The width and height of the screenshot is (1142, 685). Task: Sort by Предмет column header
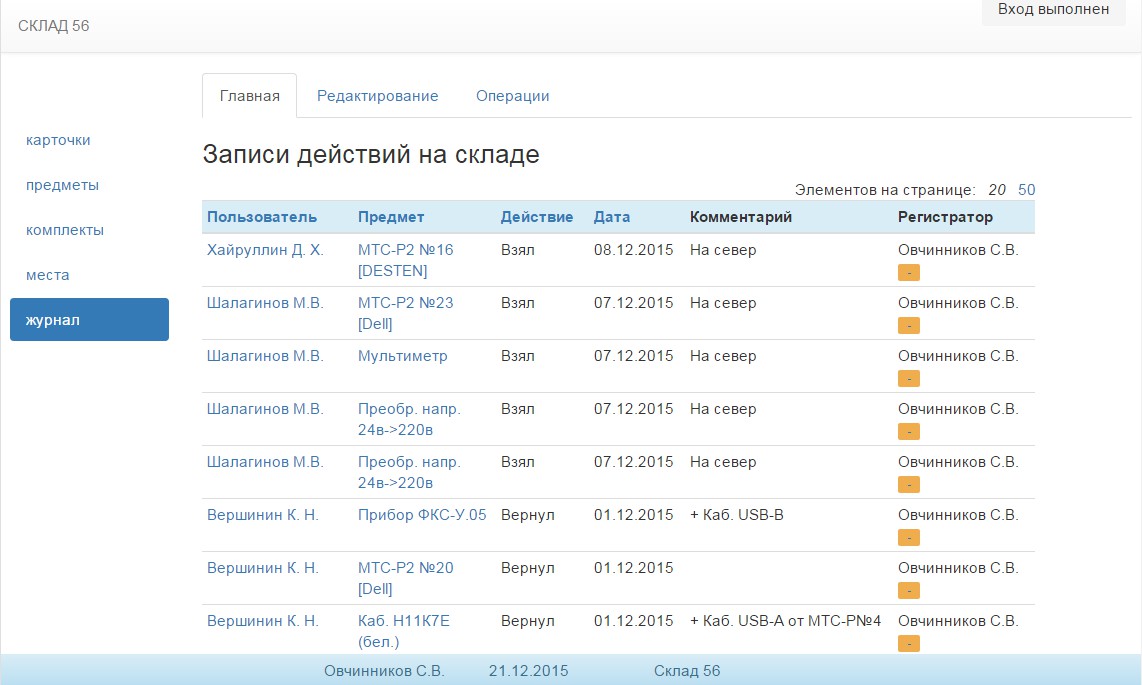(391, 217)
